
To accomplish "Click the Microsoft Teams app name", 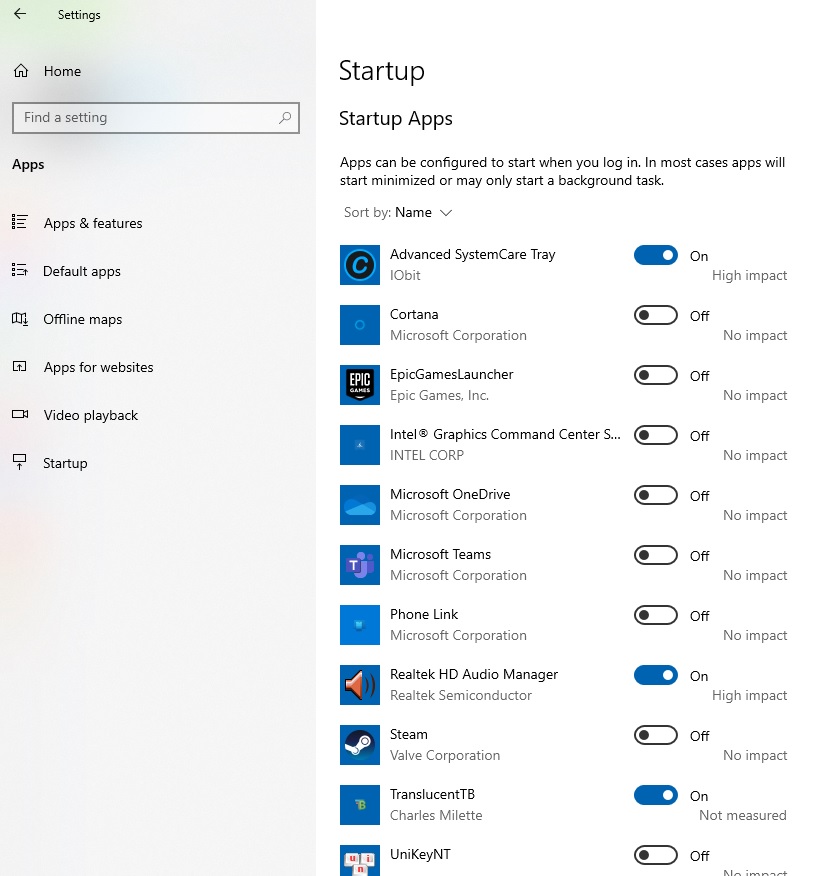I will 440,554.
